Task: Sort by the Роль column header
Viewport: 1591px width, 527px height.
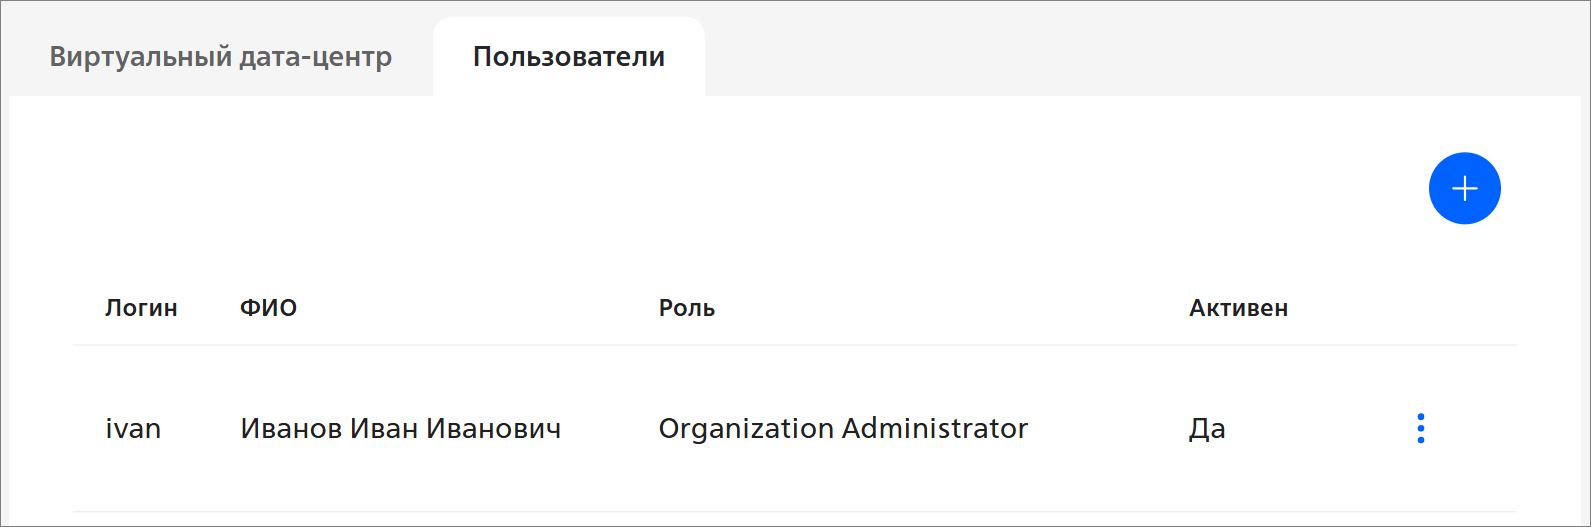Action: [x=686, y=308]
